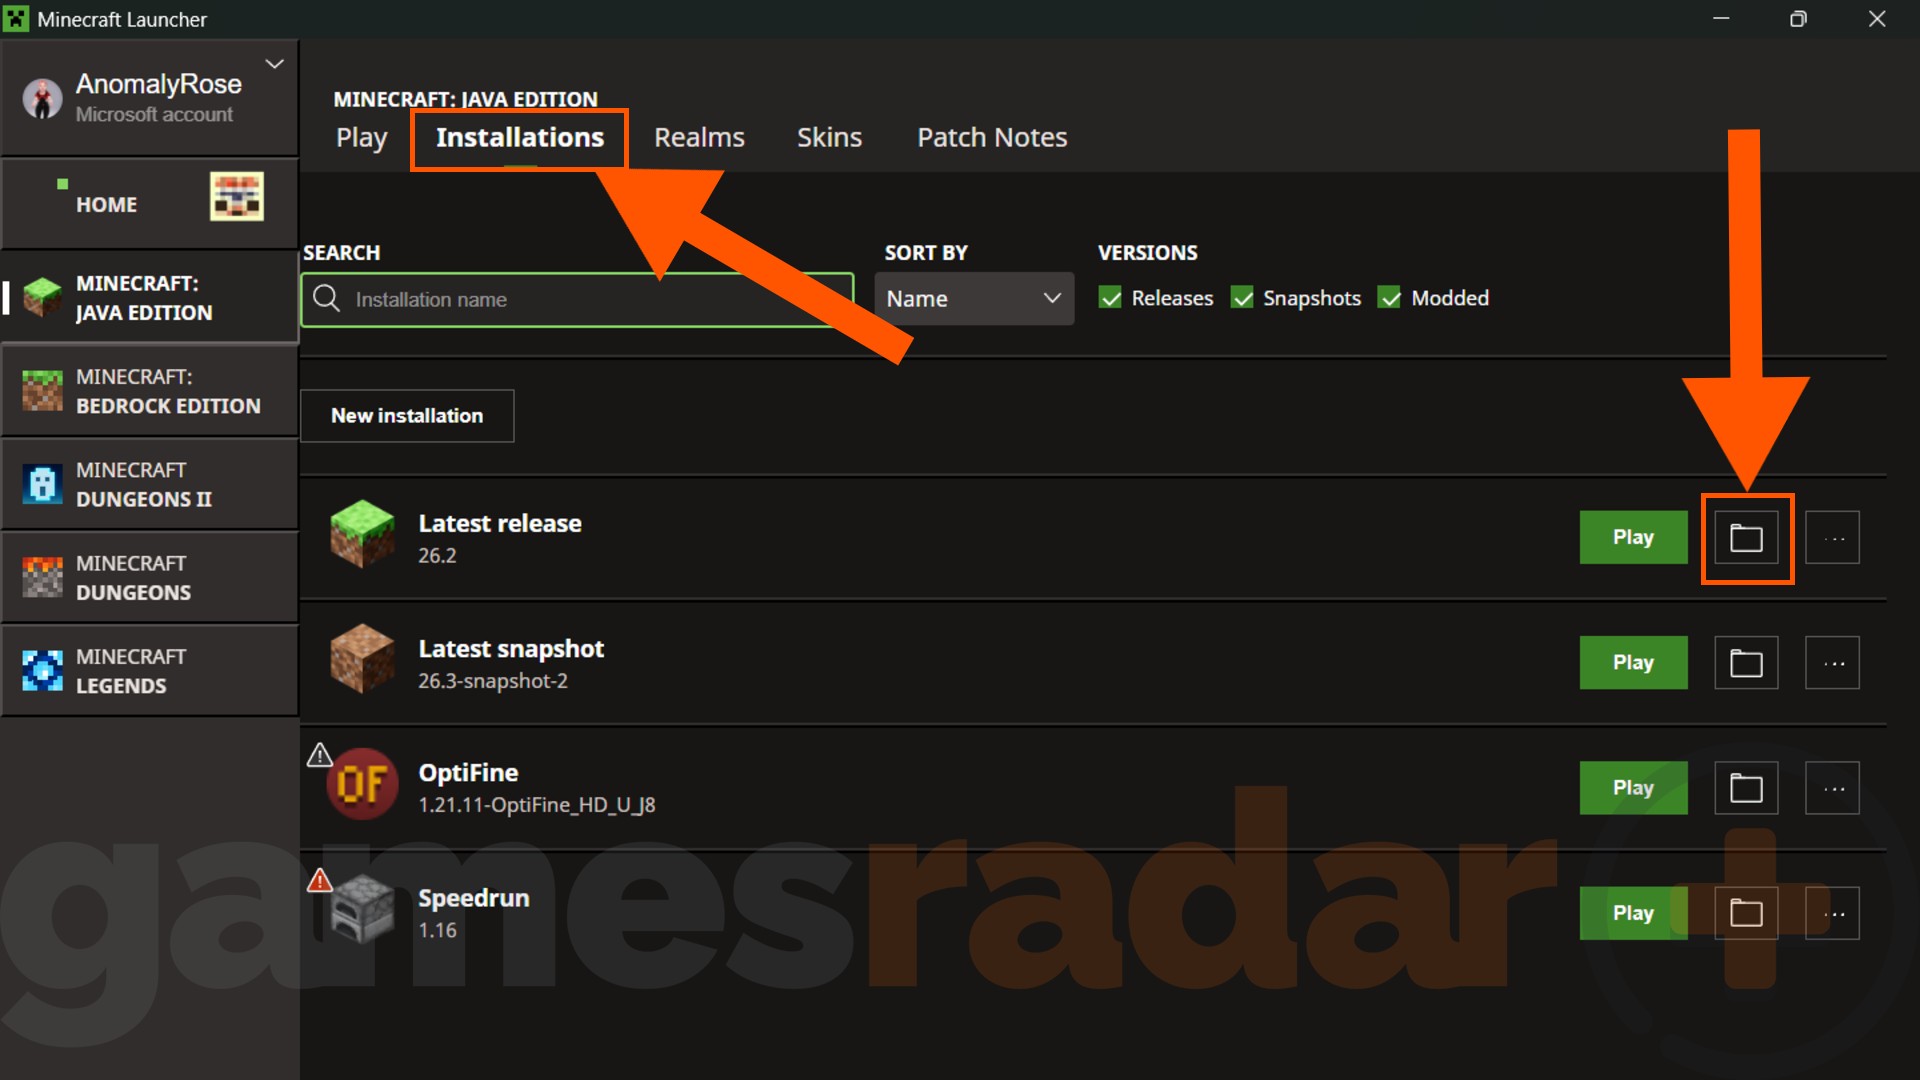The height and width of the screenshot is (1080, 1920).
Task: Play the Latest snapshot installation
Action: coord(1633,663)
